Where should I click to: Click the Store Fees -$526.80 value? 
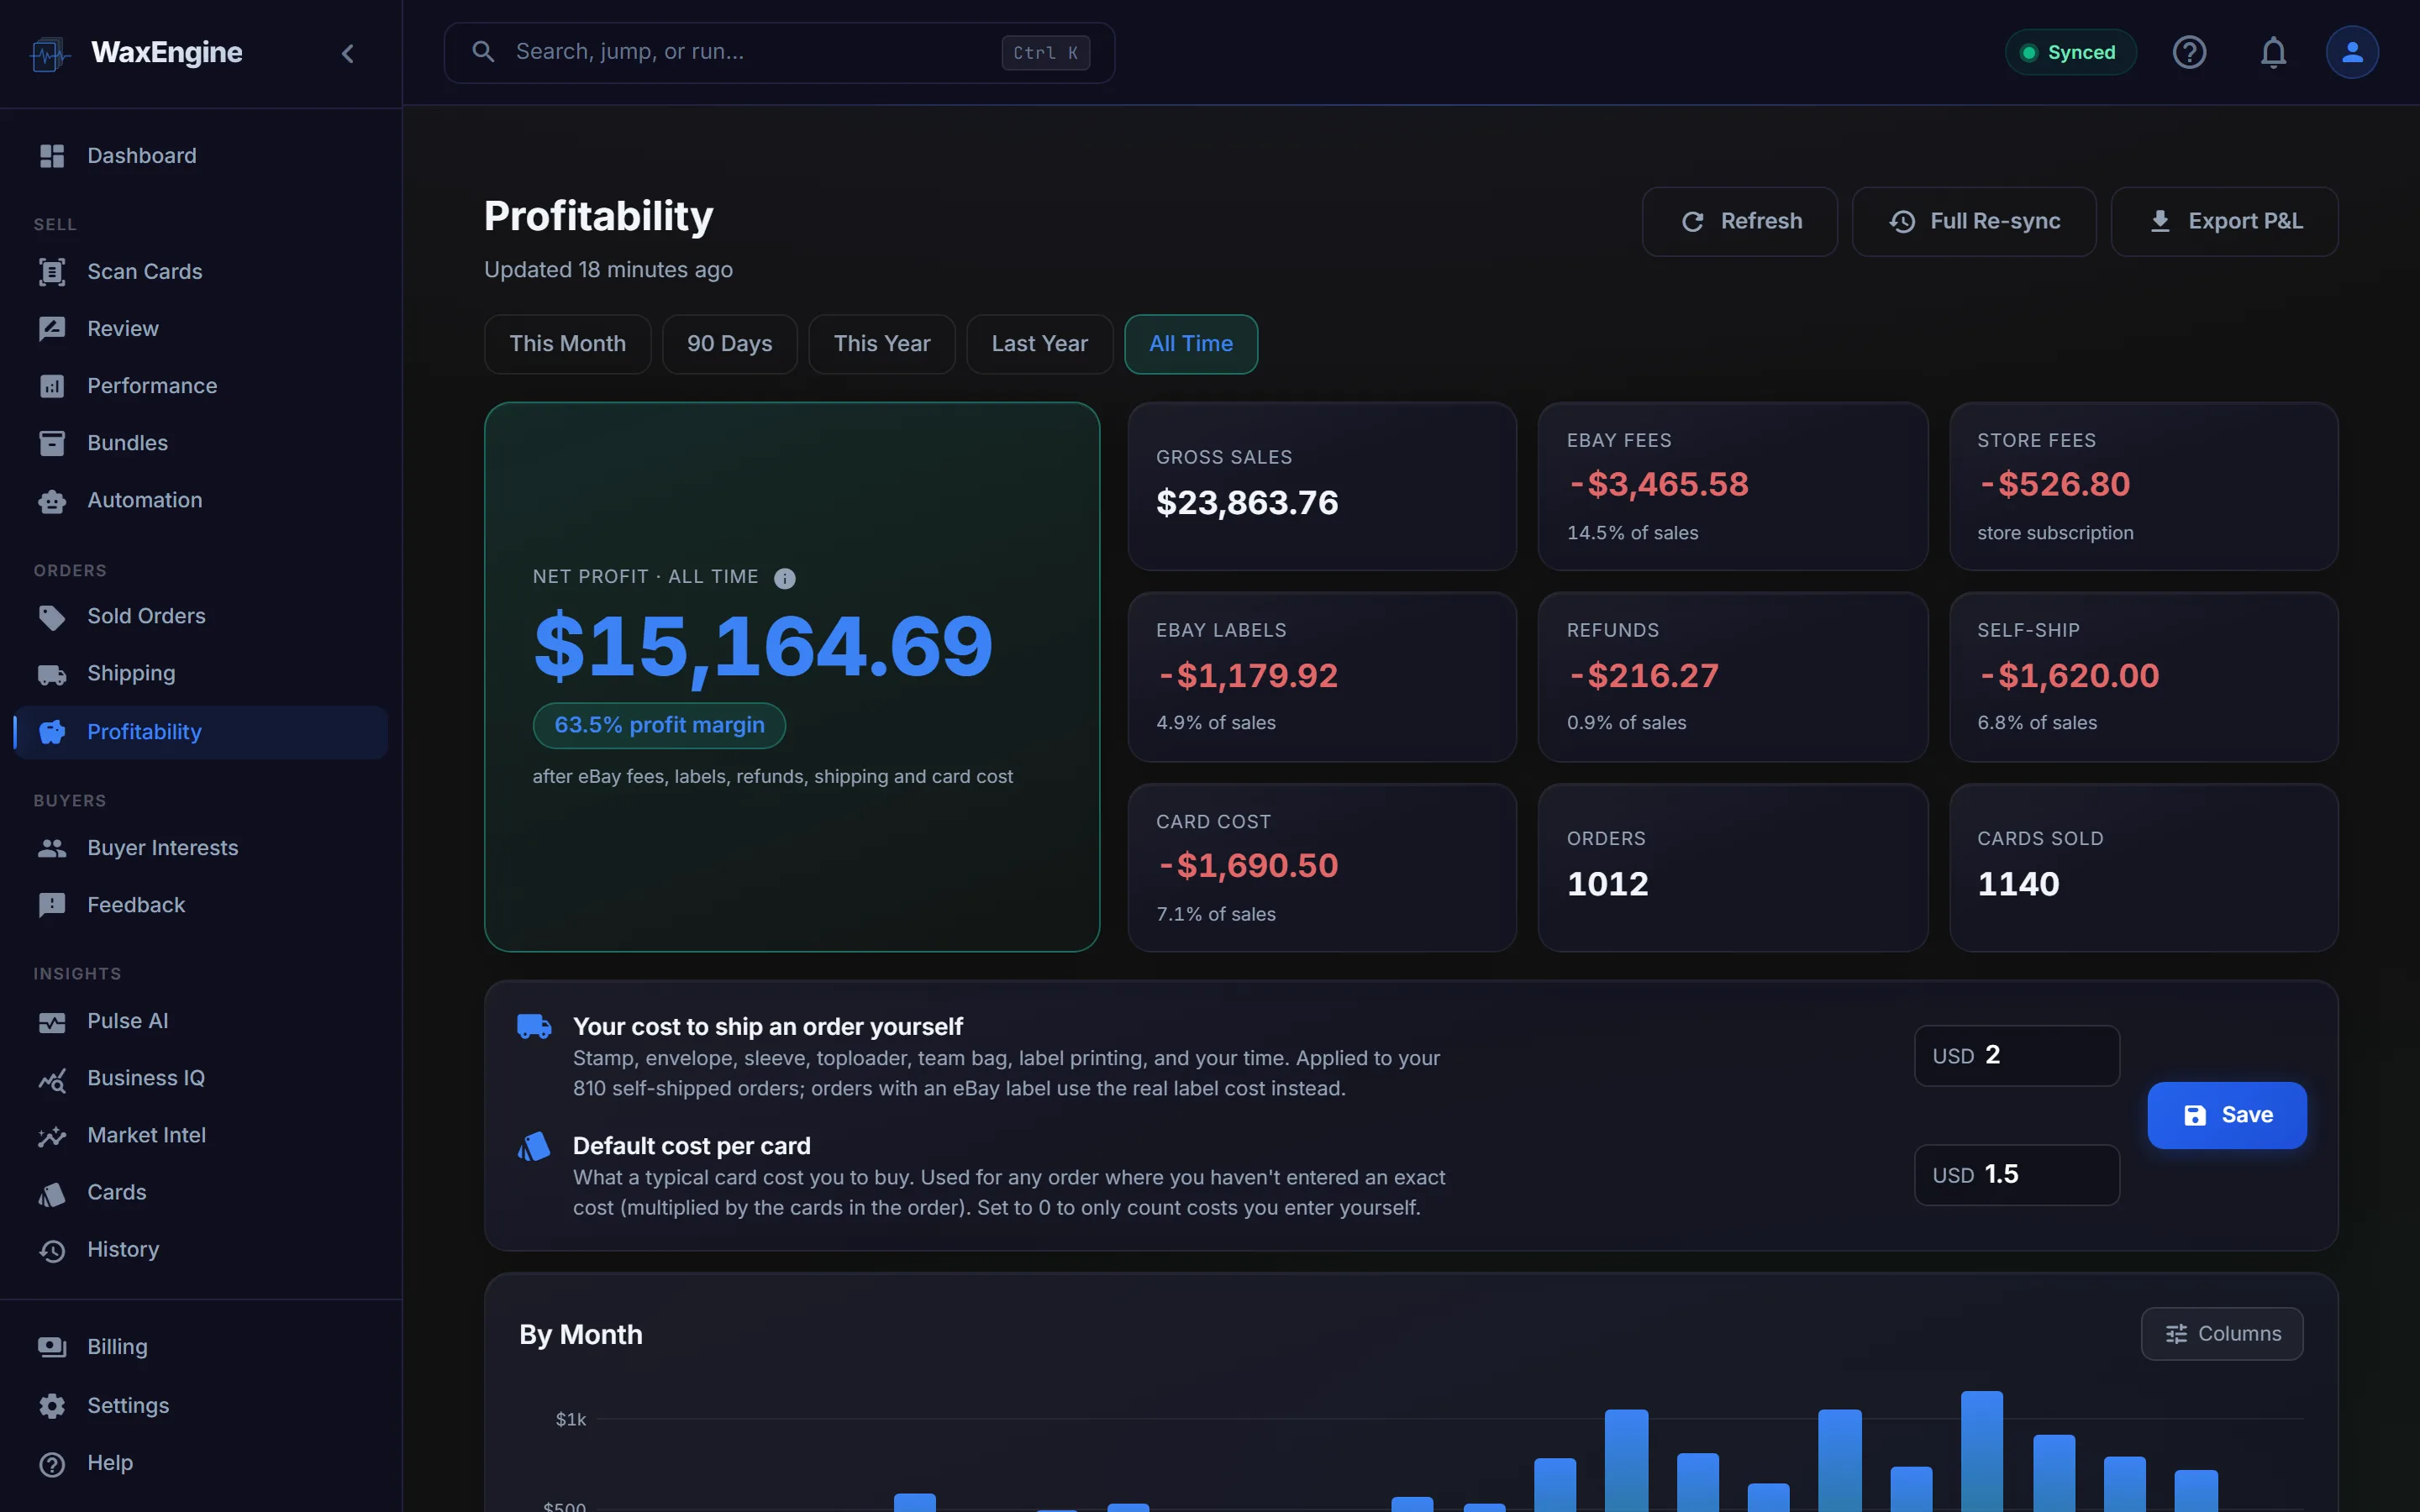click(2054, 485)
